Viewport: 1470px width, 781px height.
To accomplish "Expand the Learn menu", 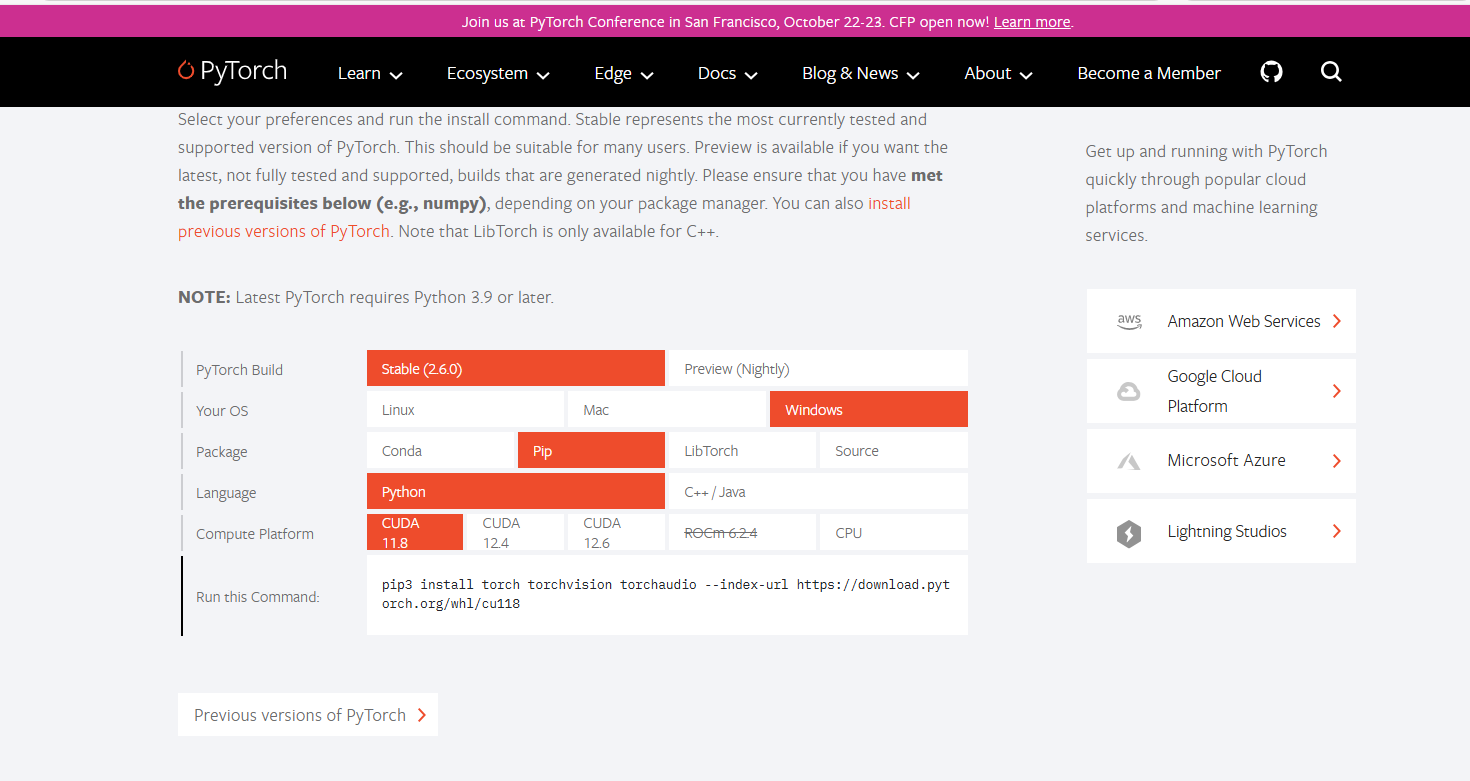I will coord(370,73).
